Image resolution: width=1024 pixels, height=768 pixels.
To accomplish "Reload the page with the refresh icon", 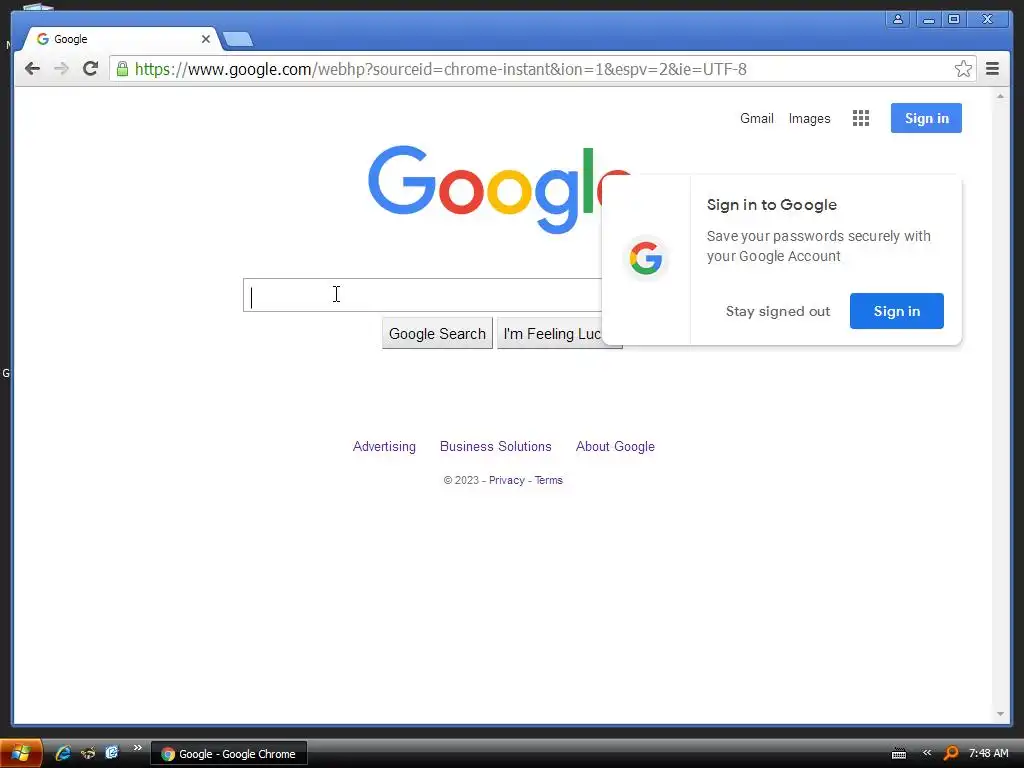I will tap(90, 69).
